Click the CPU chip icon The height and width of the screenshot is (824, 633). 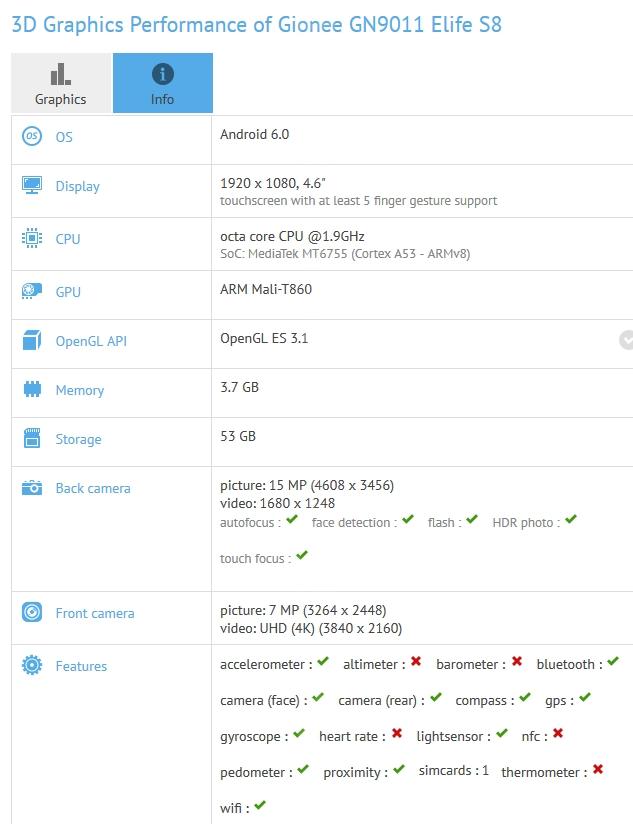[34, 239]
